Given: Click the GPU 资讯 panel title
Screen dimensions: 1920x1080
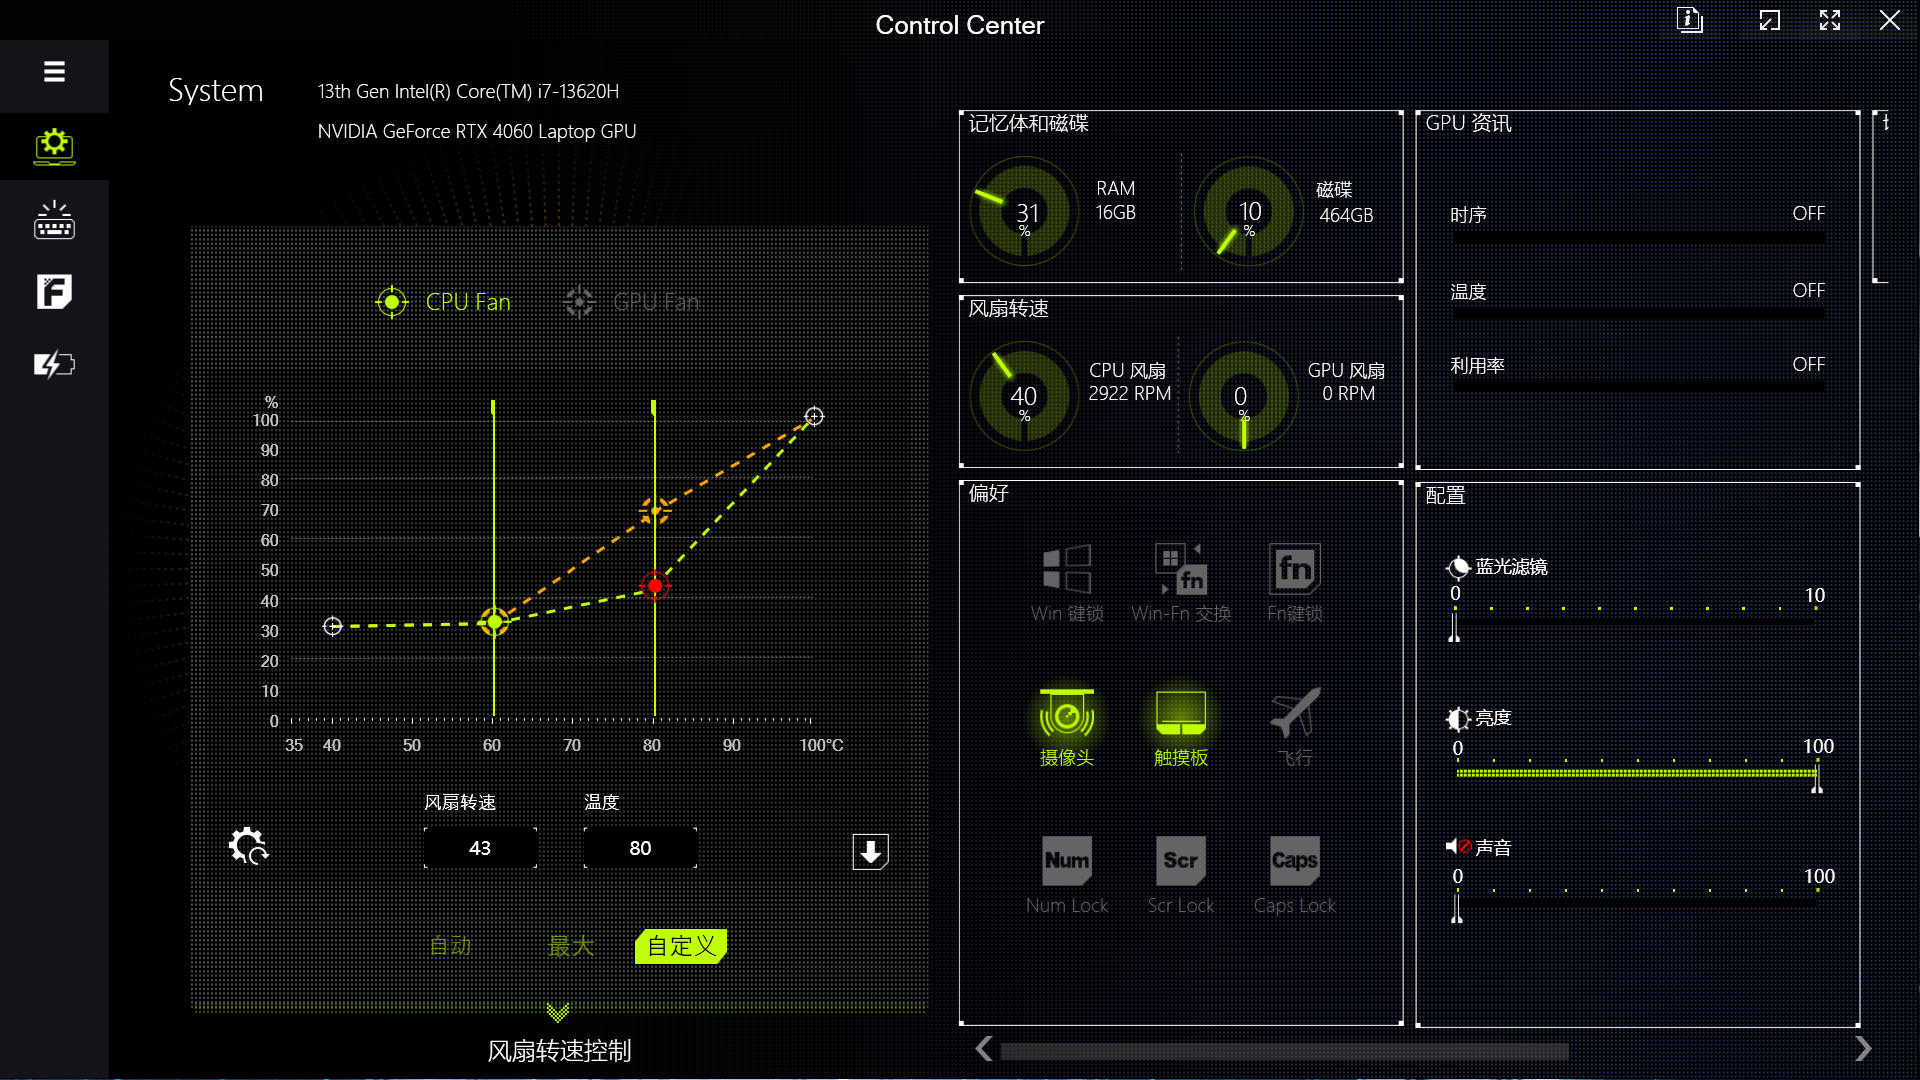Looking at the screenshot, I should click(1468, 123).
